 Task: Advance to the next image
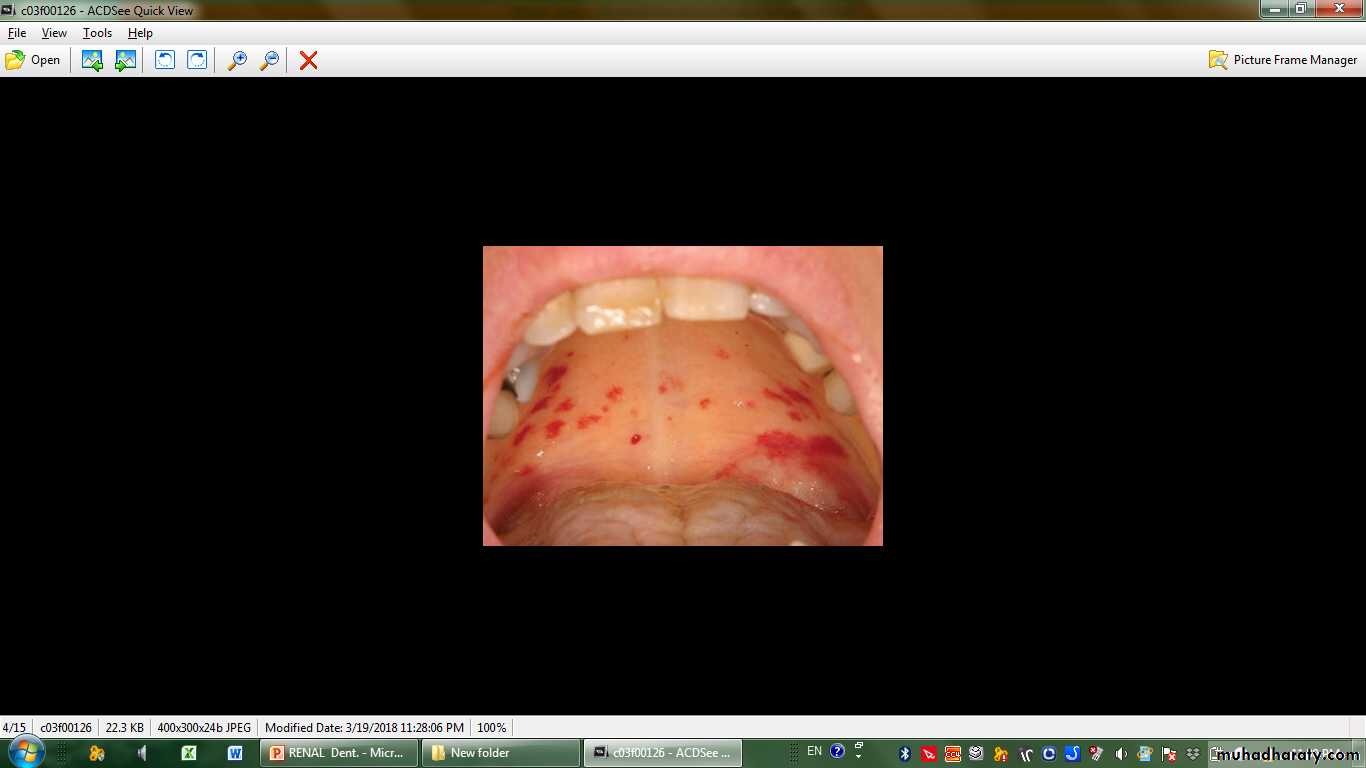125,60
